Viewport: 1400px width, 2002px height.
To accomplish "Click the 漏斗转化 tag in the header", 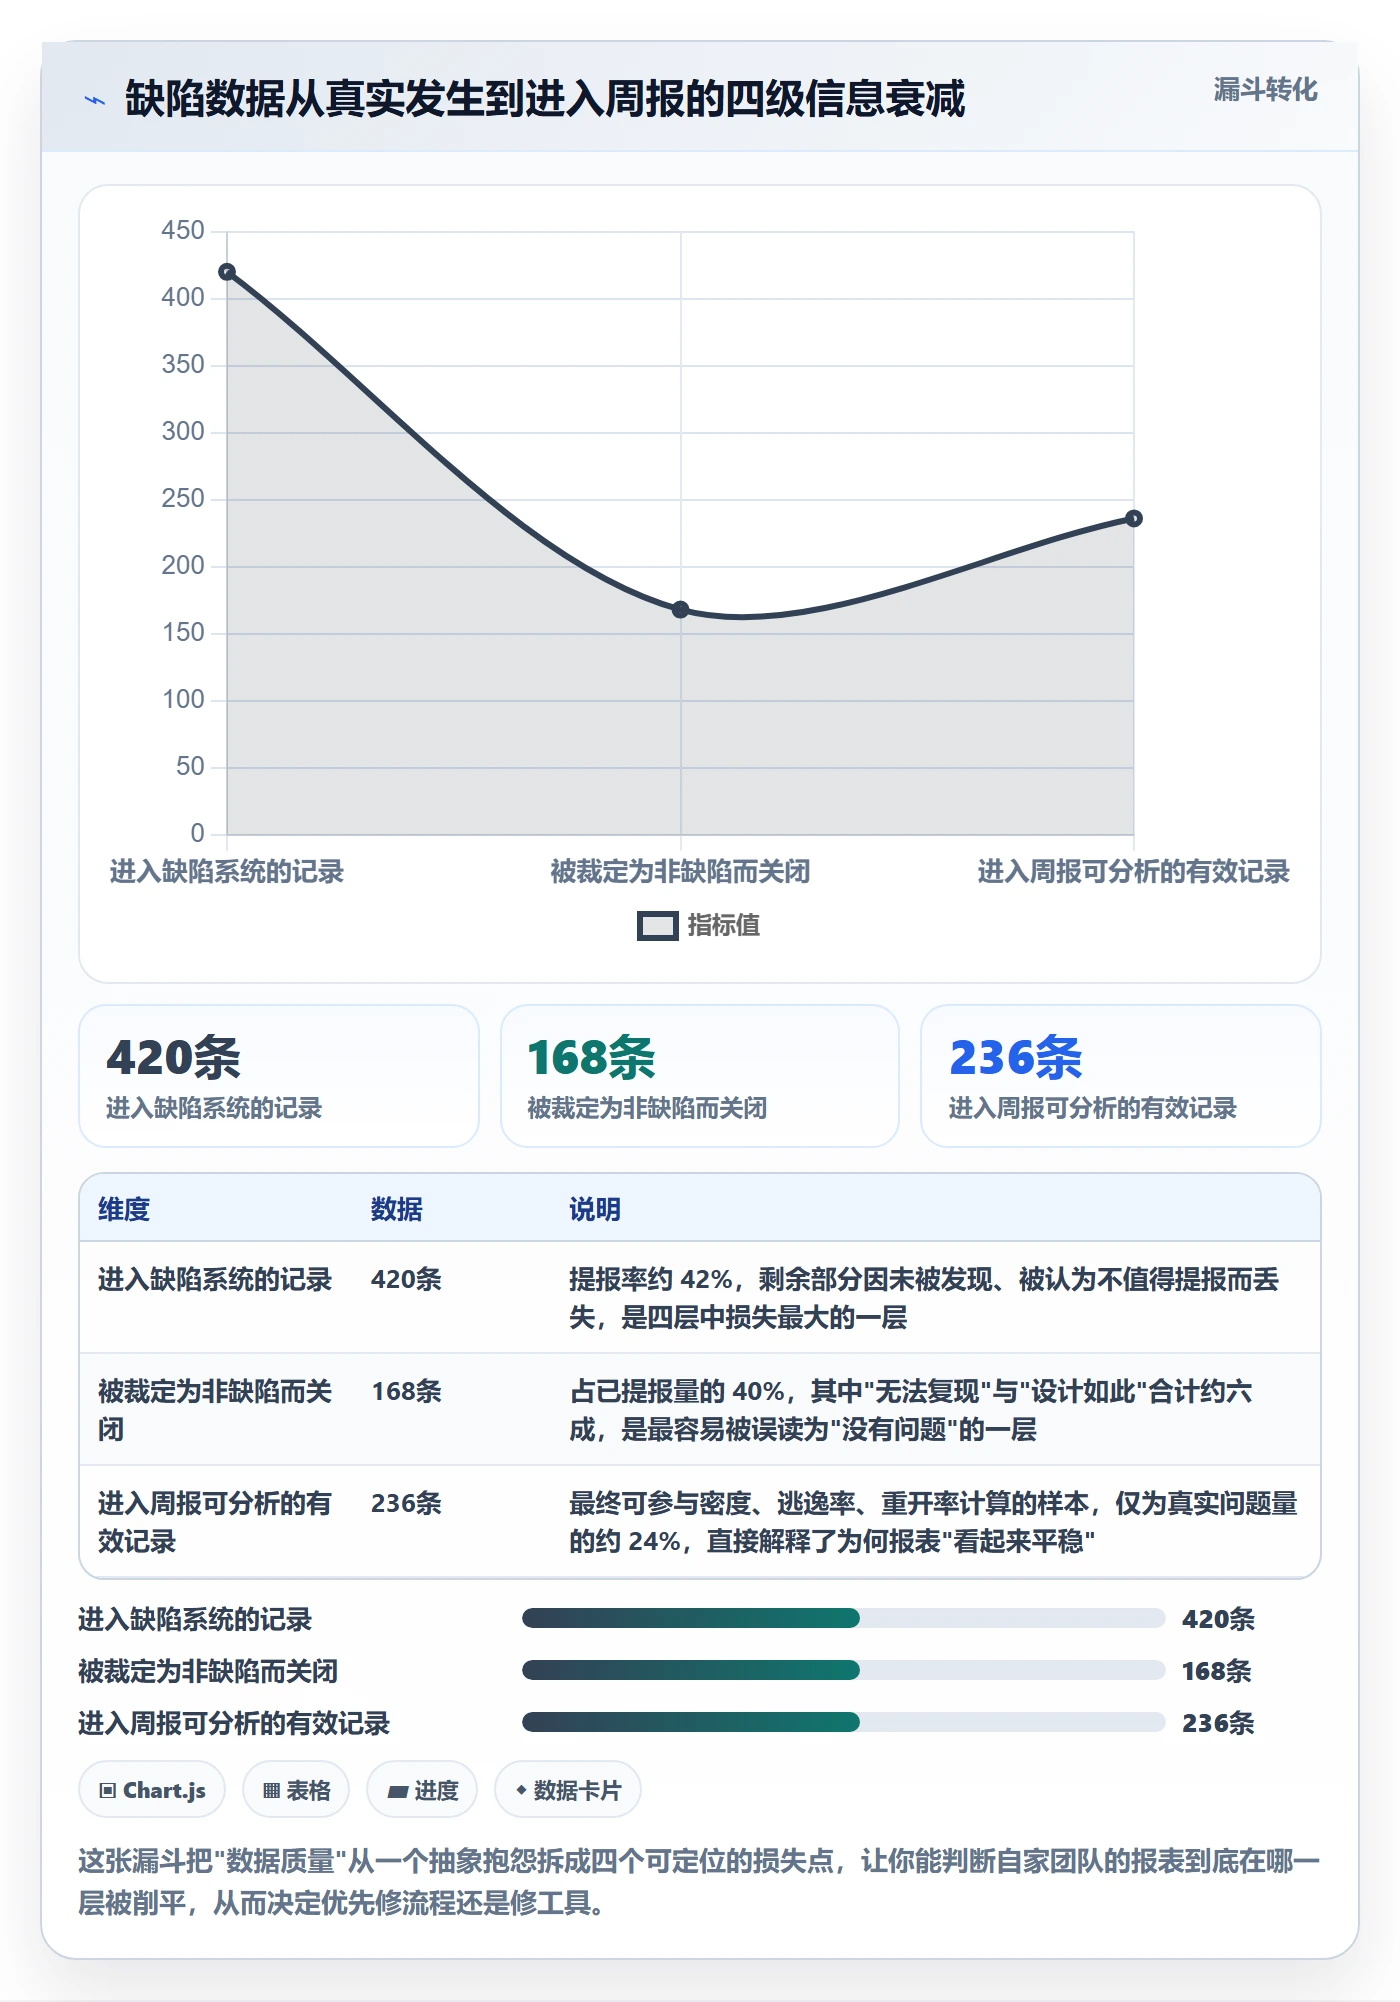I will (x=1265, y=90).
